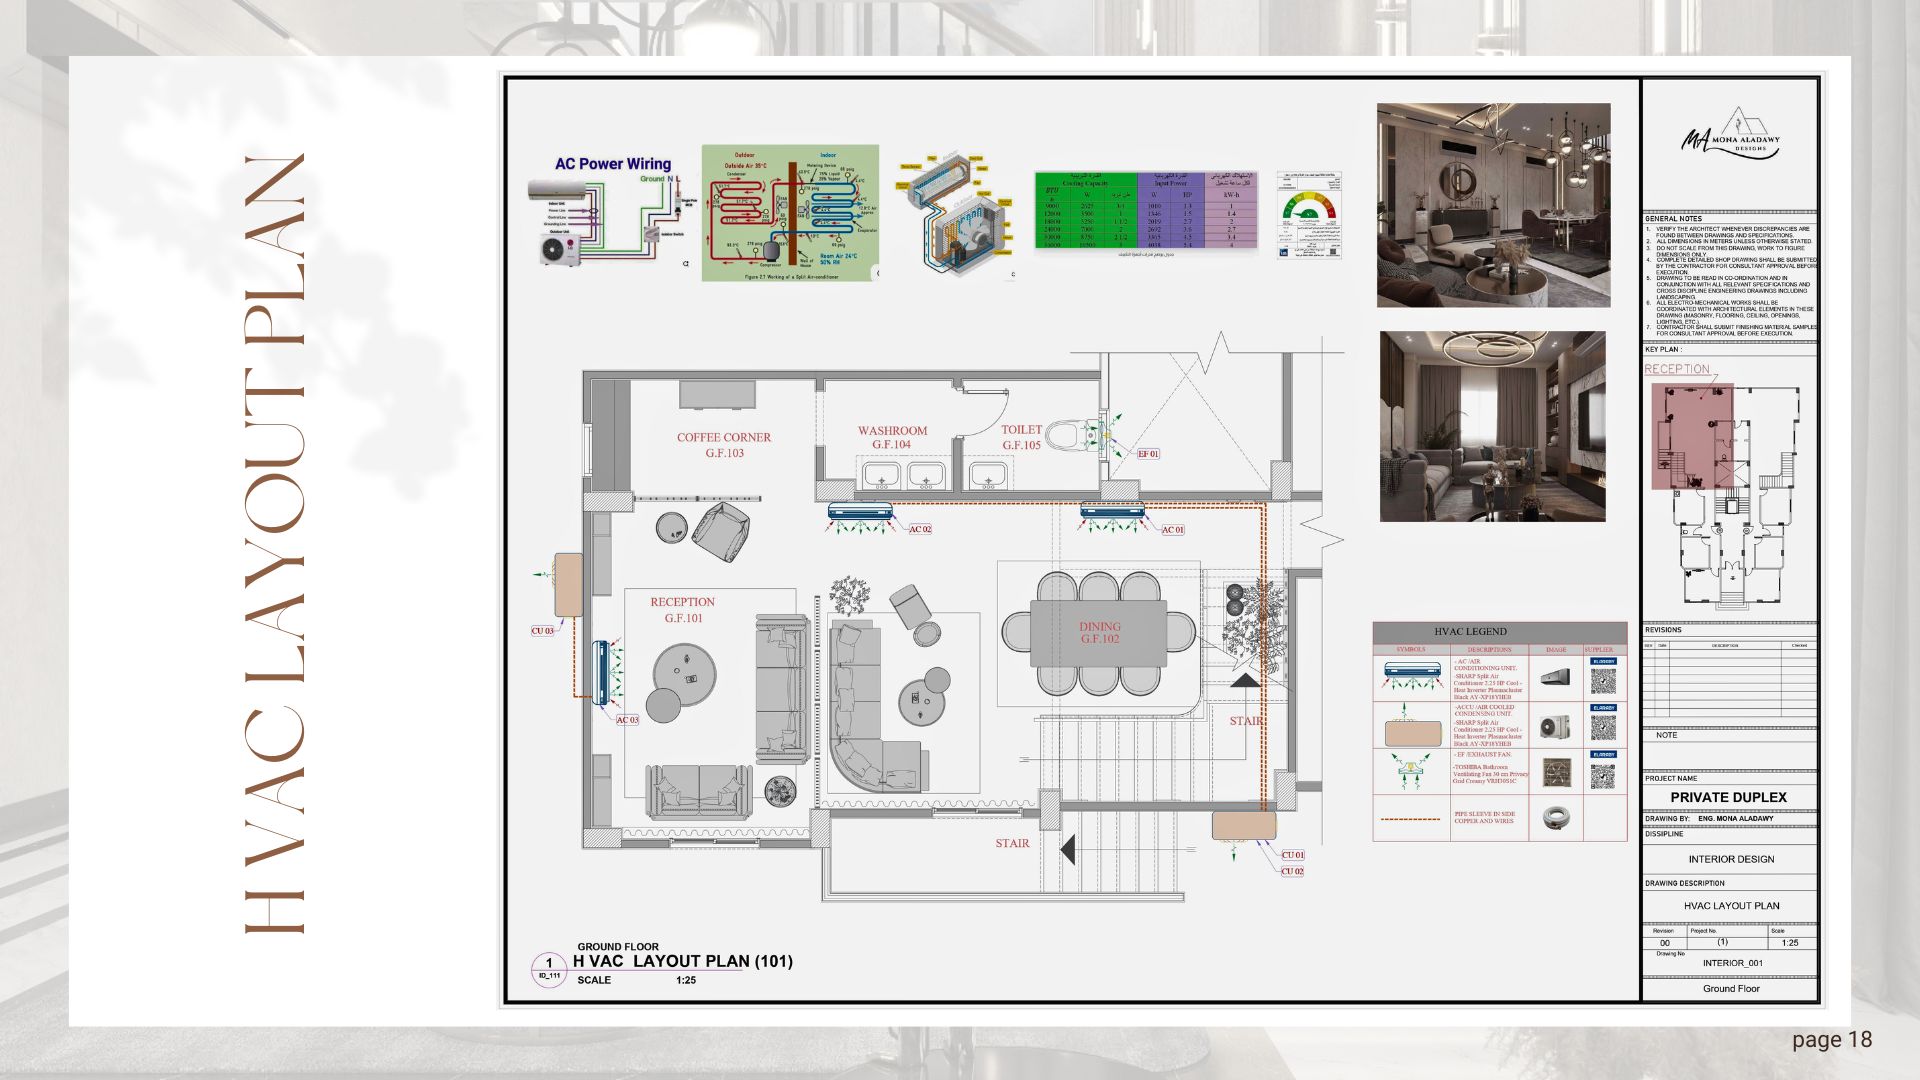Expand the HVAC LEGEND header

pos(1470,632)
